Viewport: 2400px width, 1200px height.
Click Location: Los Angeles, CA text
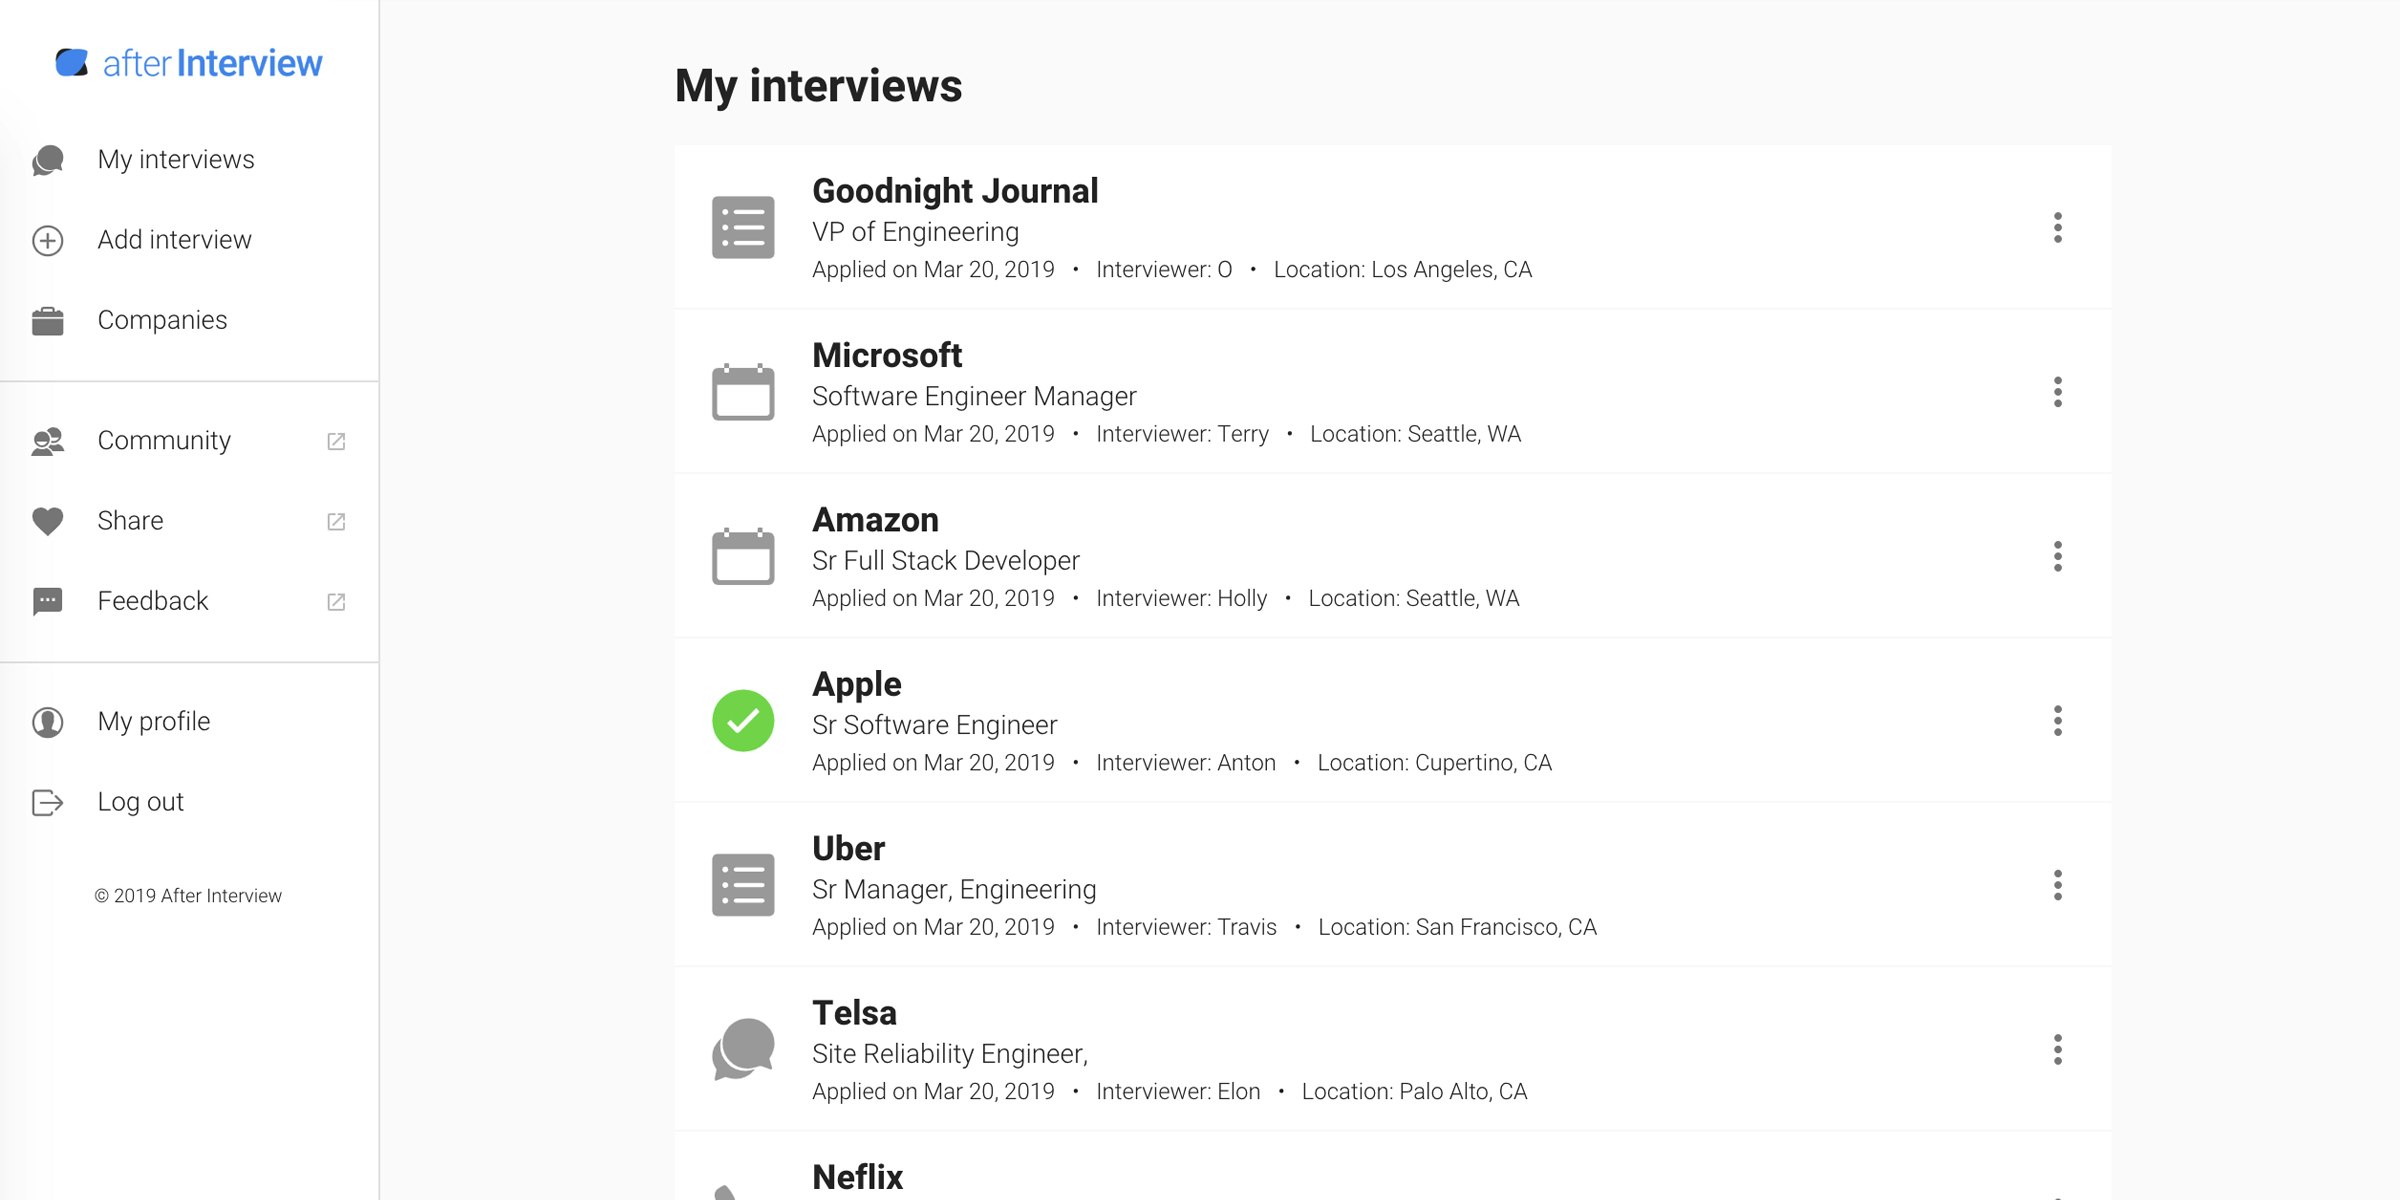click(1402, 269)
